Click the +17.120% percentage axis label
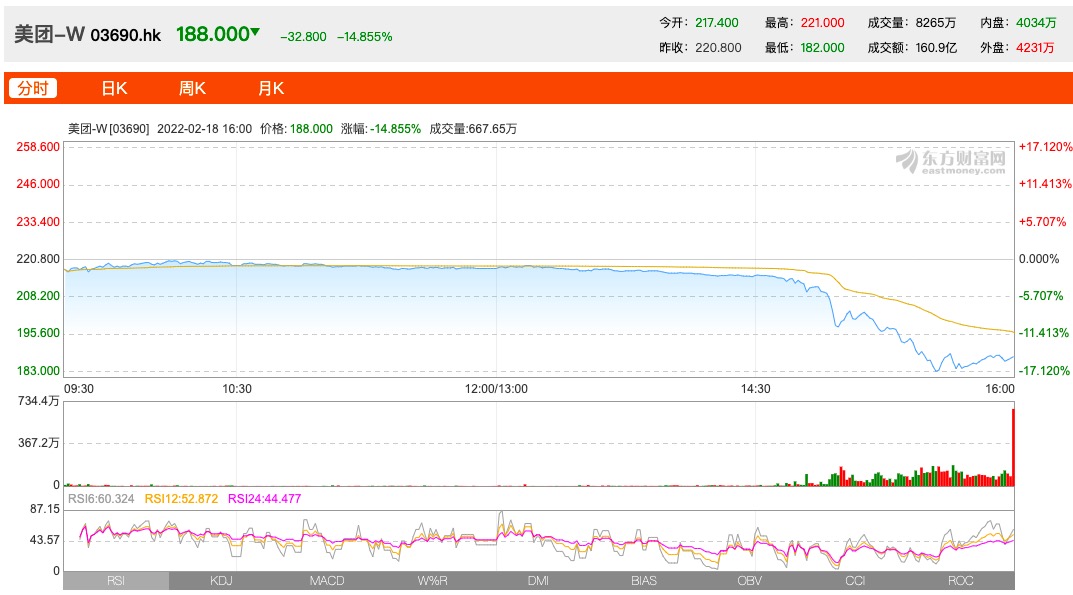Viewport: 1073px width, 595px height. pos(1045,147)
